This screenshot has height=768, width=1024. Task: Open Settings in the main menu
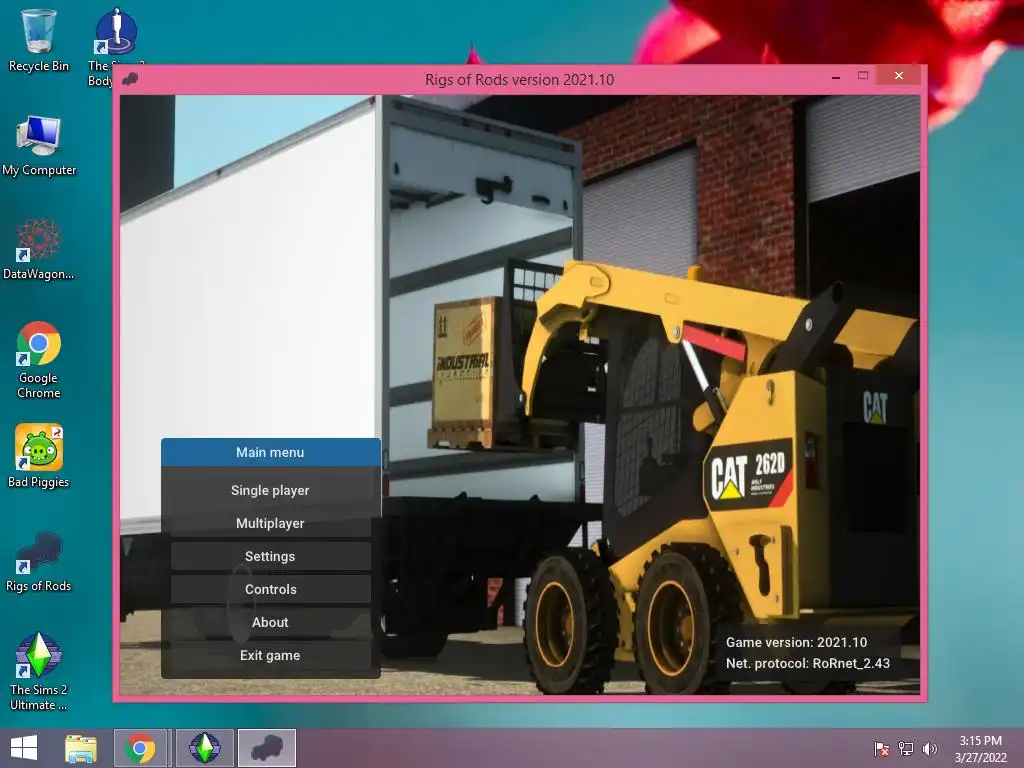click(270, 556)
